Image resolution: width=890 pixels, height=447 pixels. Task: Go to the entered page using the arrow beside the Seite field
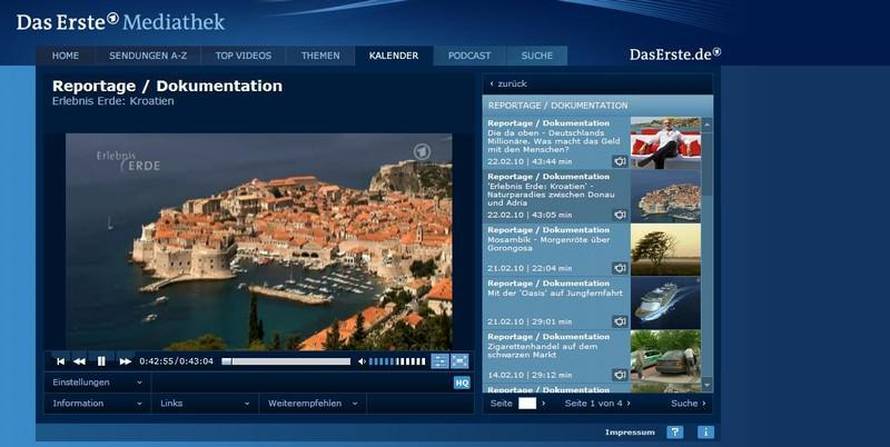[x=543, y=403]
